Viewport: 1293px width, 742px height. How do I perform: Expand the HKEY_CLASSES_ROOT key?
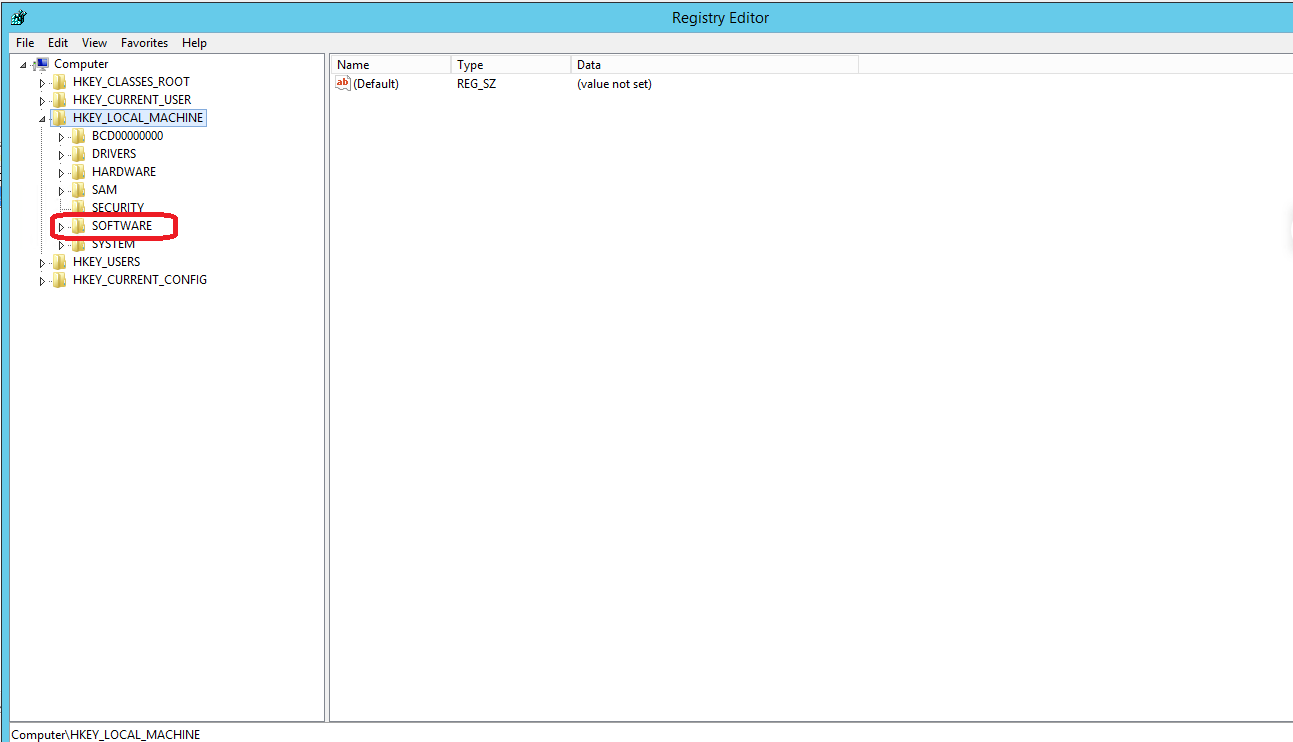(x=42, y=81)
